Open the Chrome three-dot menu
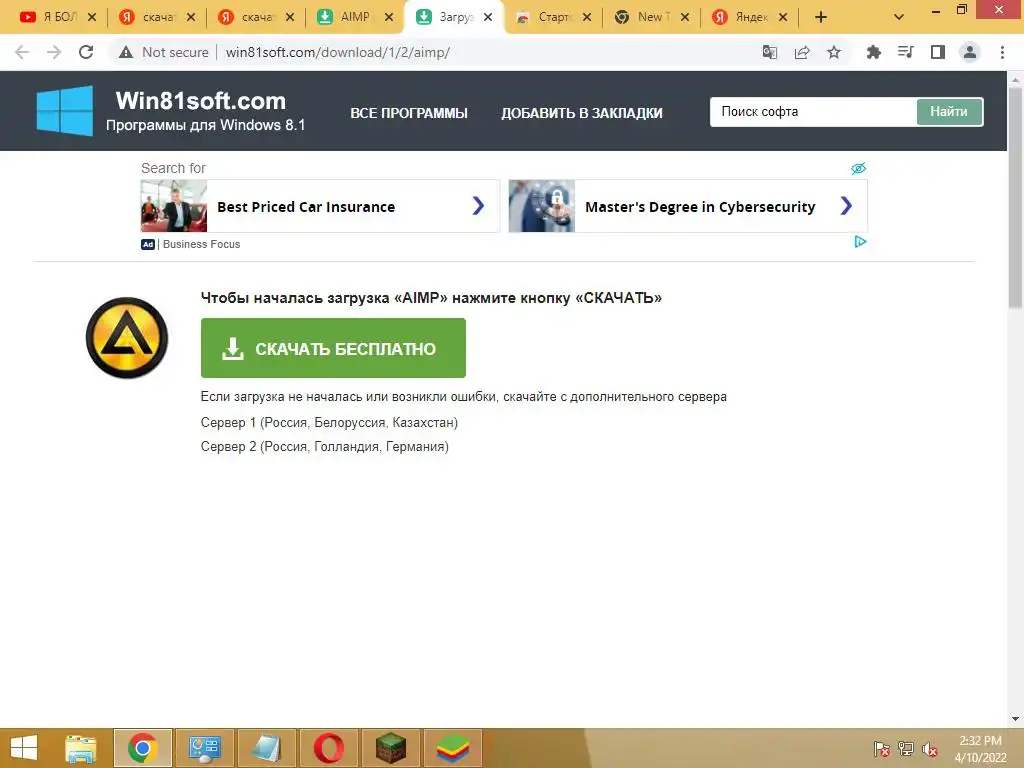The width and height of the screenshot is (1024, 768). [1002, 52]
